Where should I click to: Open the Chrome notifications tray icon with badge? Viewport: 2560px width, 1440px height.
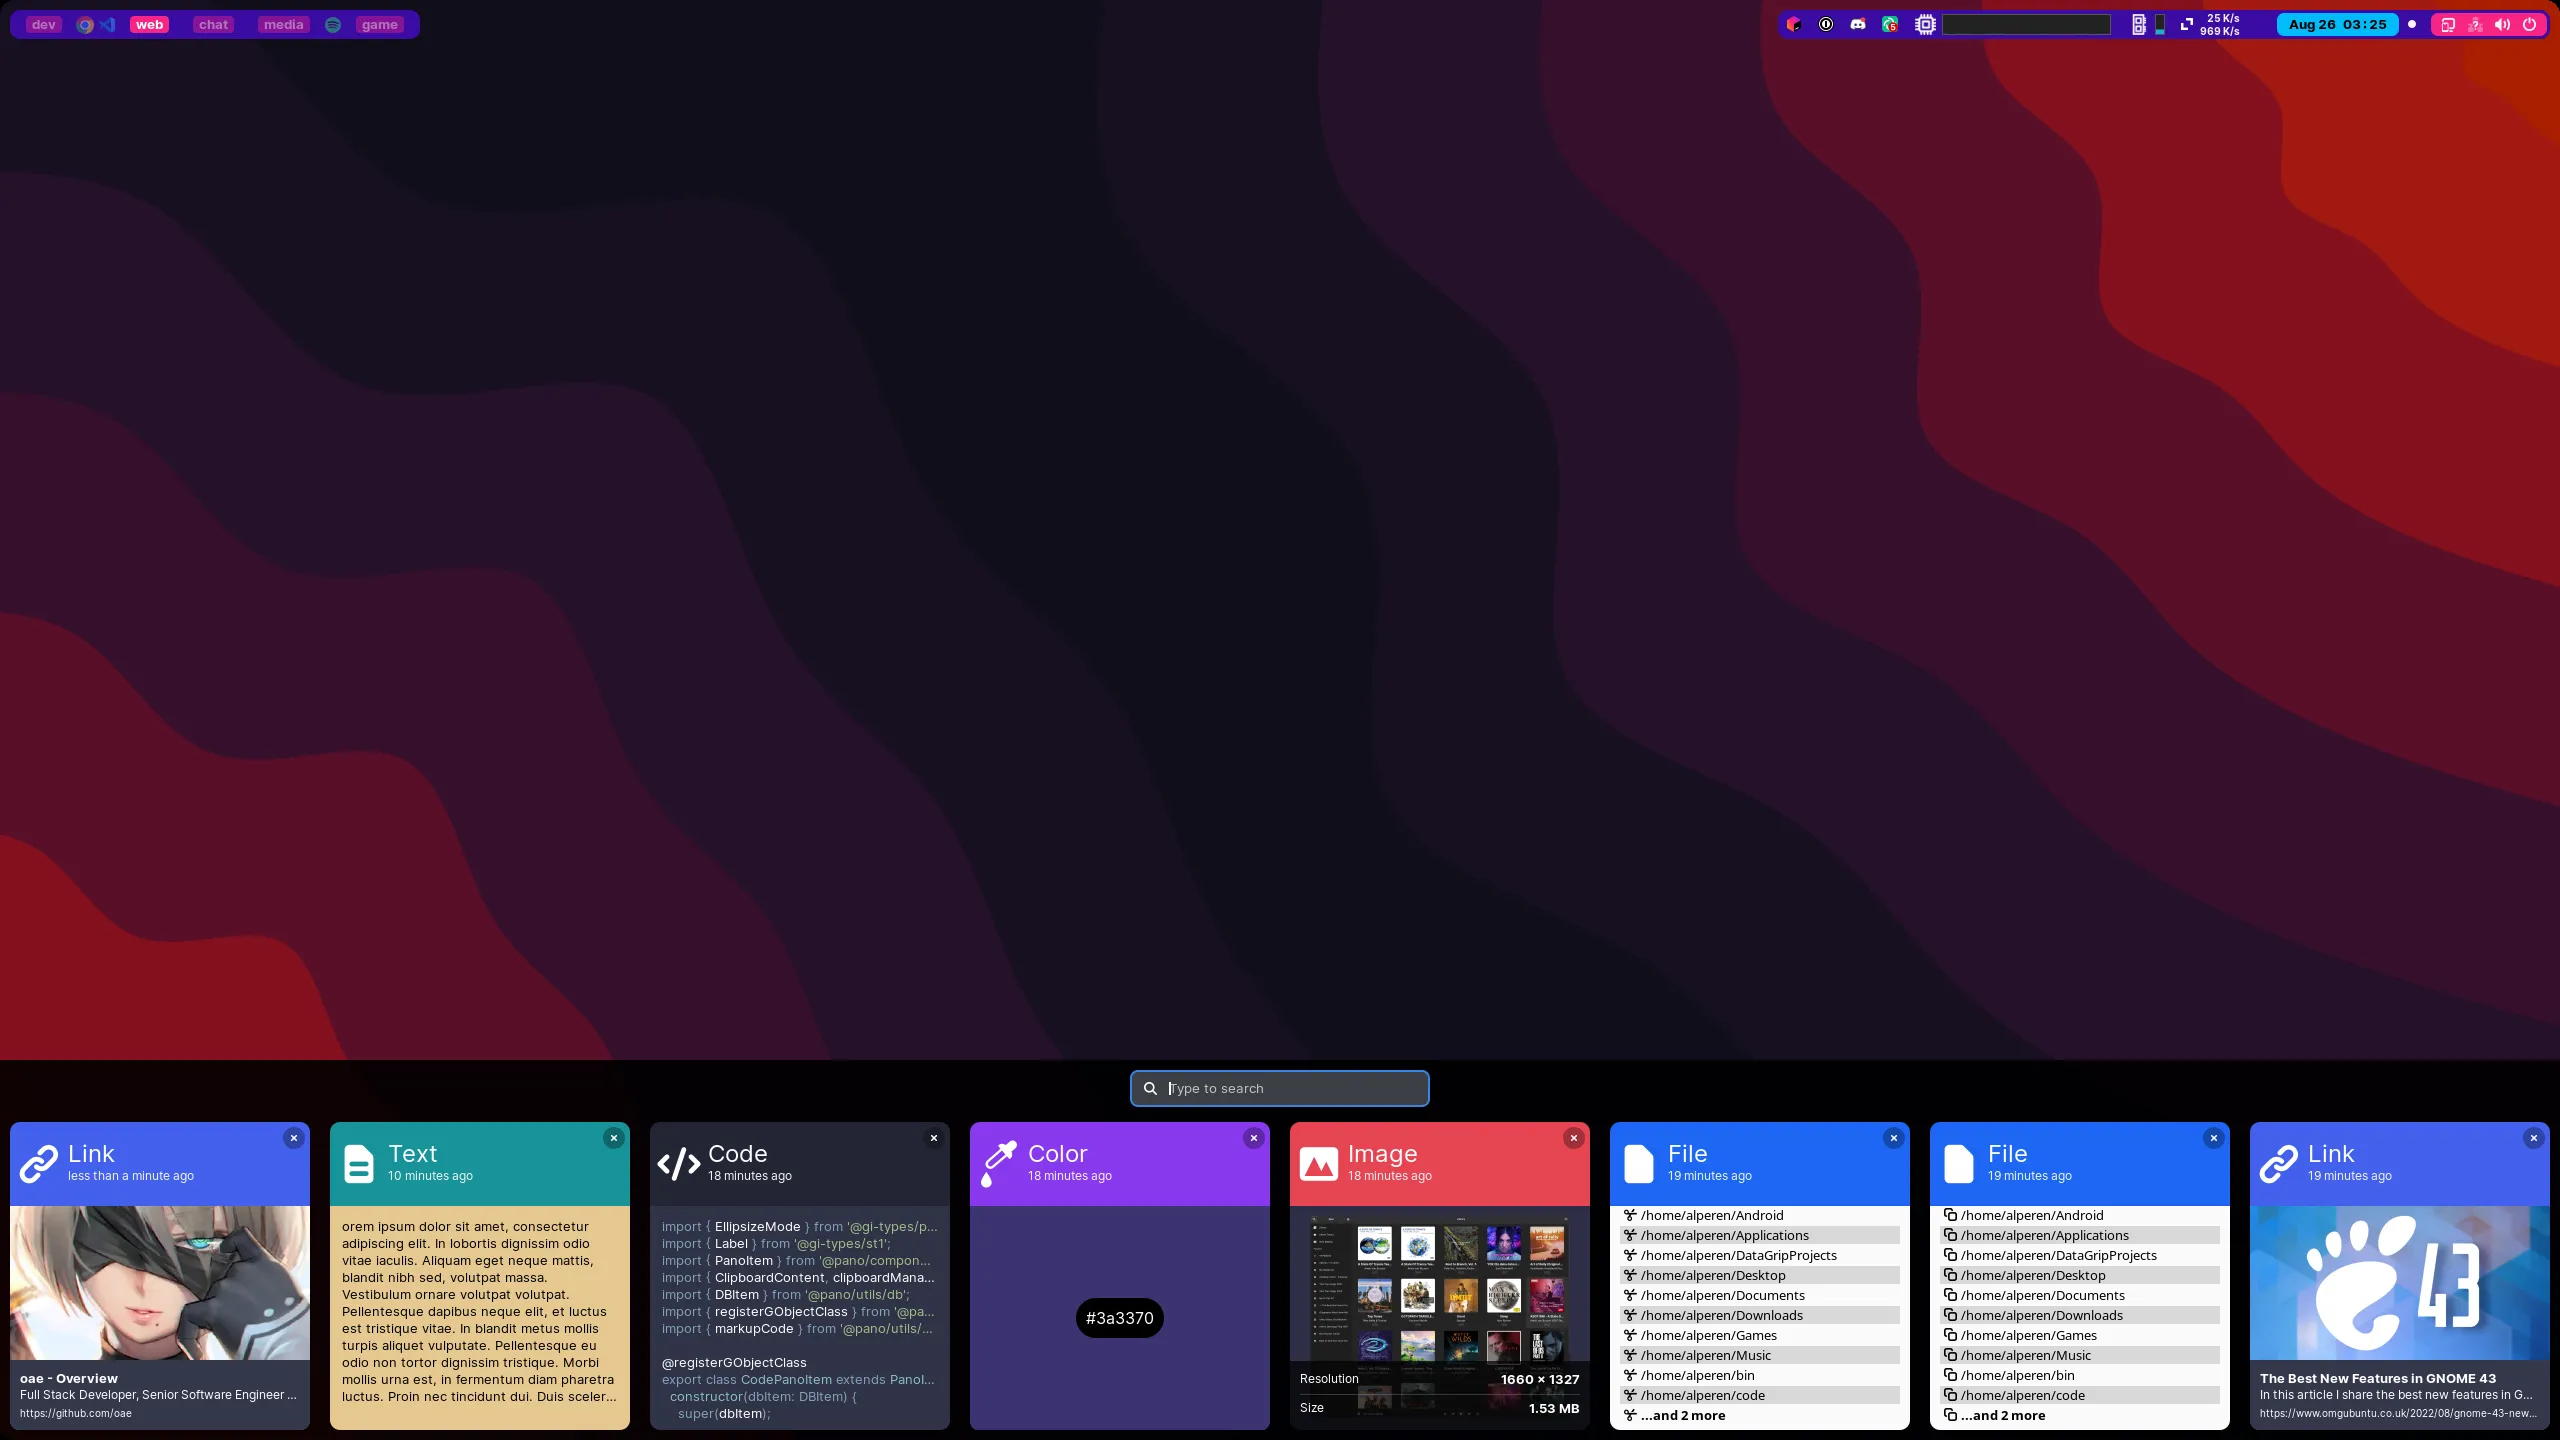[1889, 24]
